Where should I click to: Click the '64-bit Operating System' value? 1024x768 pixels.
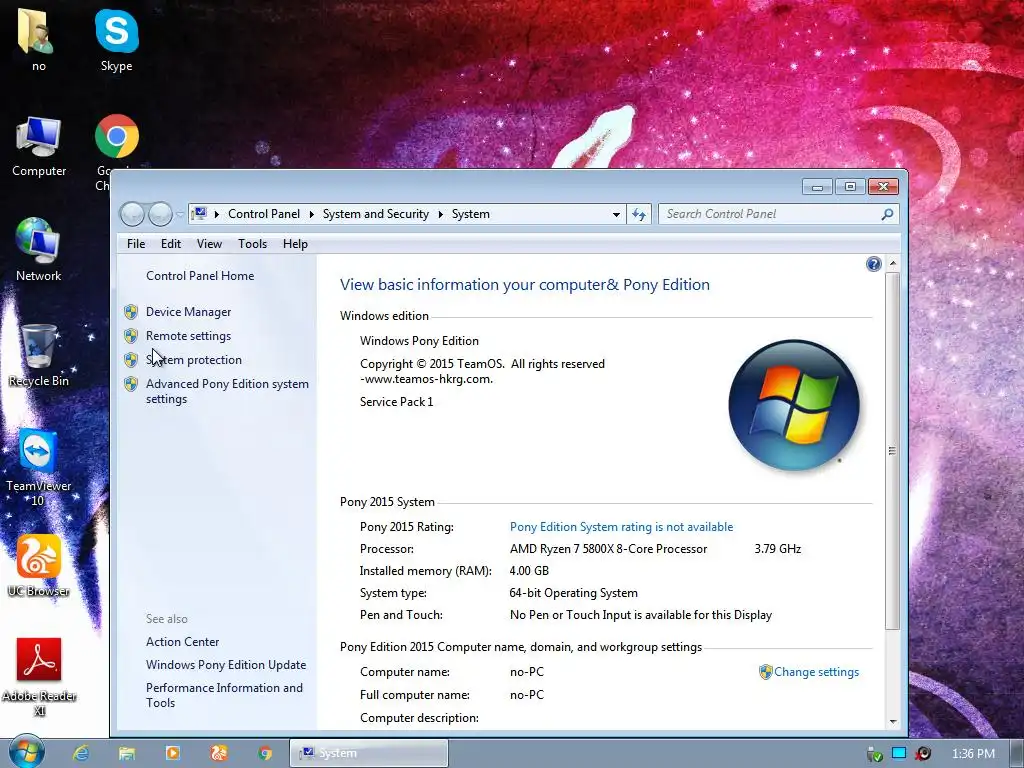[573, 593]
